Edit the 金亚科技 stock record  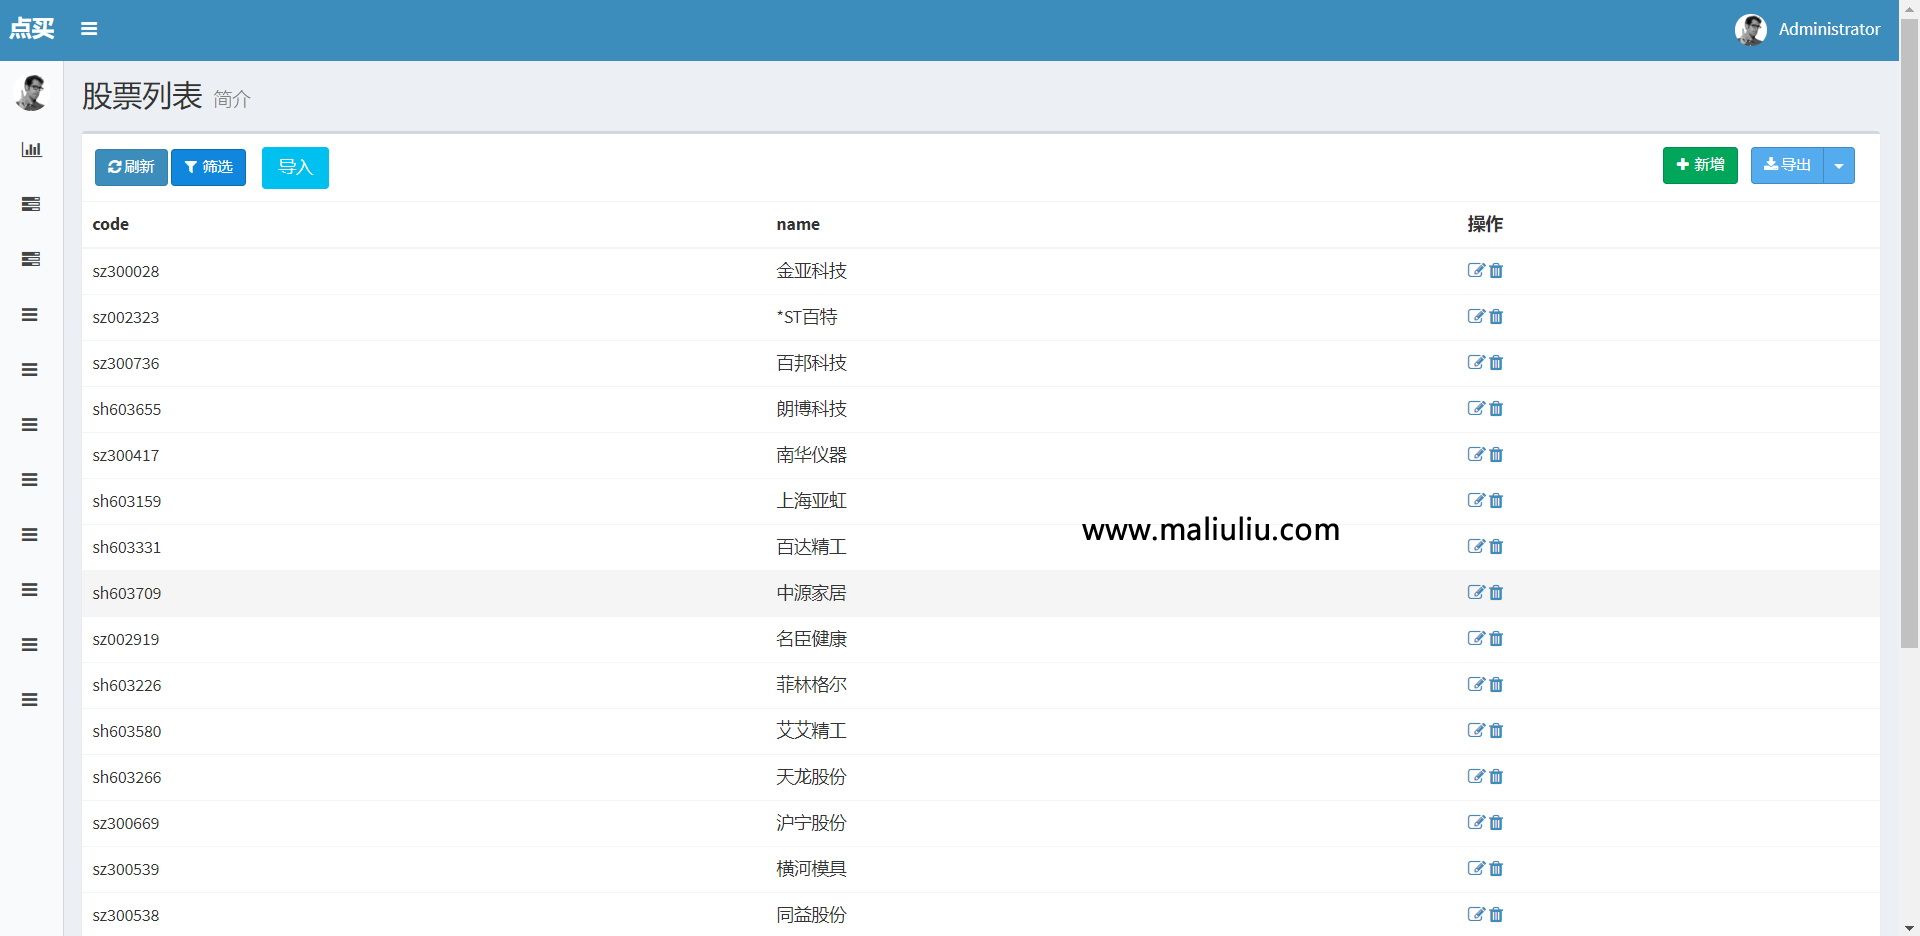(1476, 271)
